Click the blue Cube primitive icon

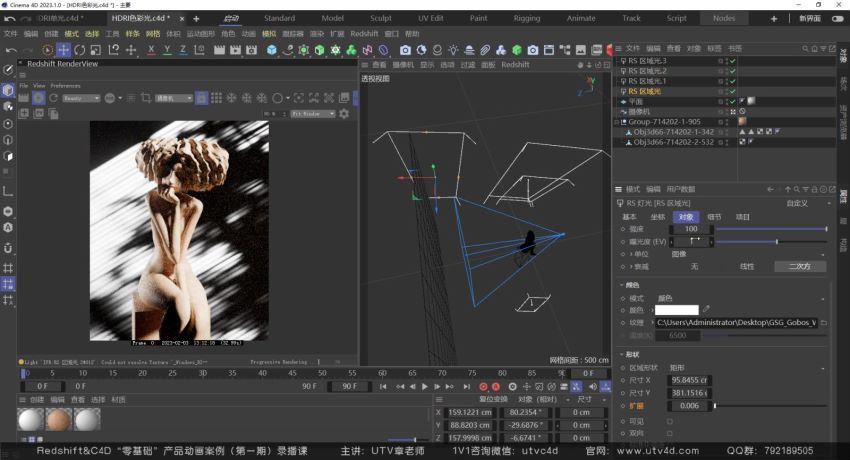[x=272, y=50]
